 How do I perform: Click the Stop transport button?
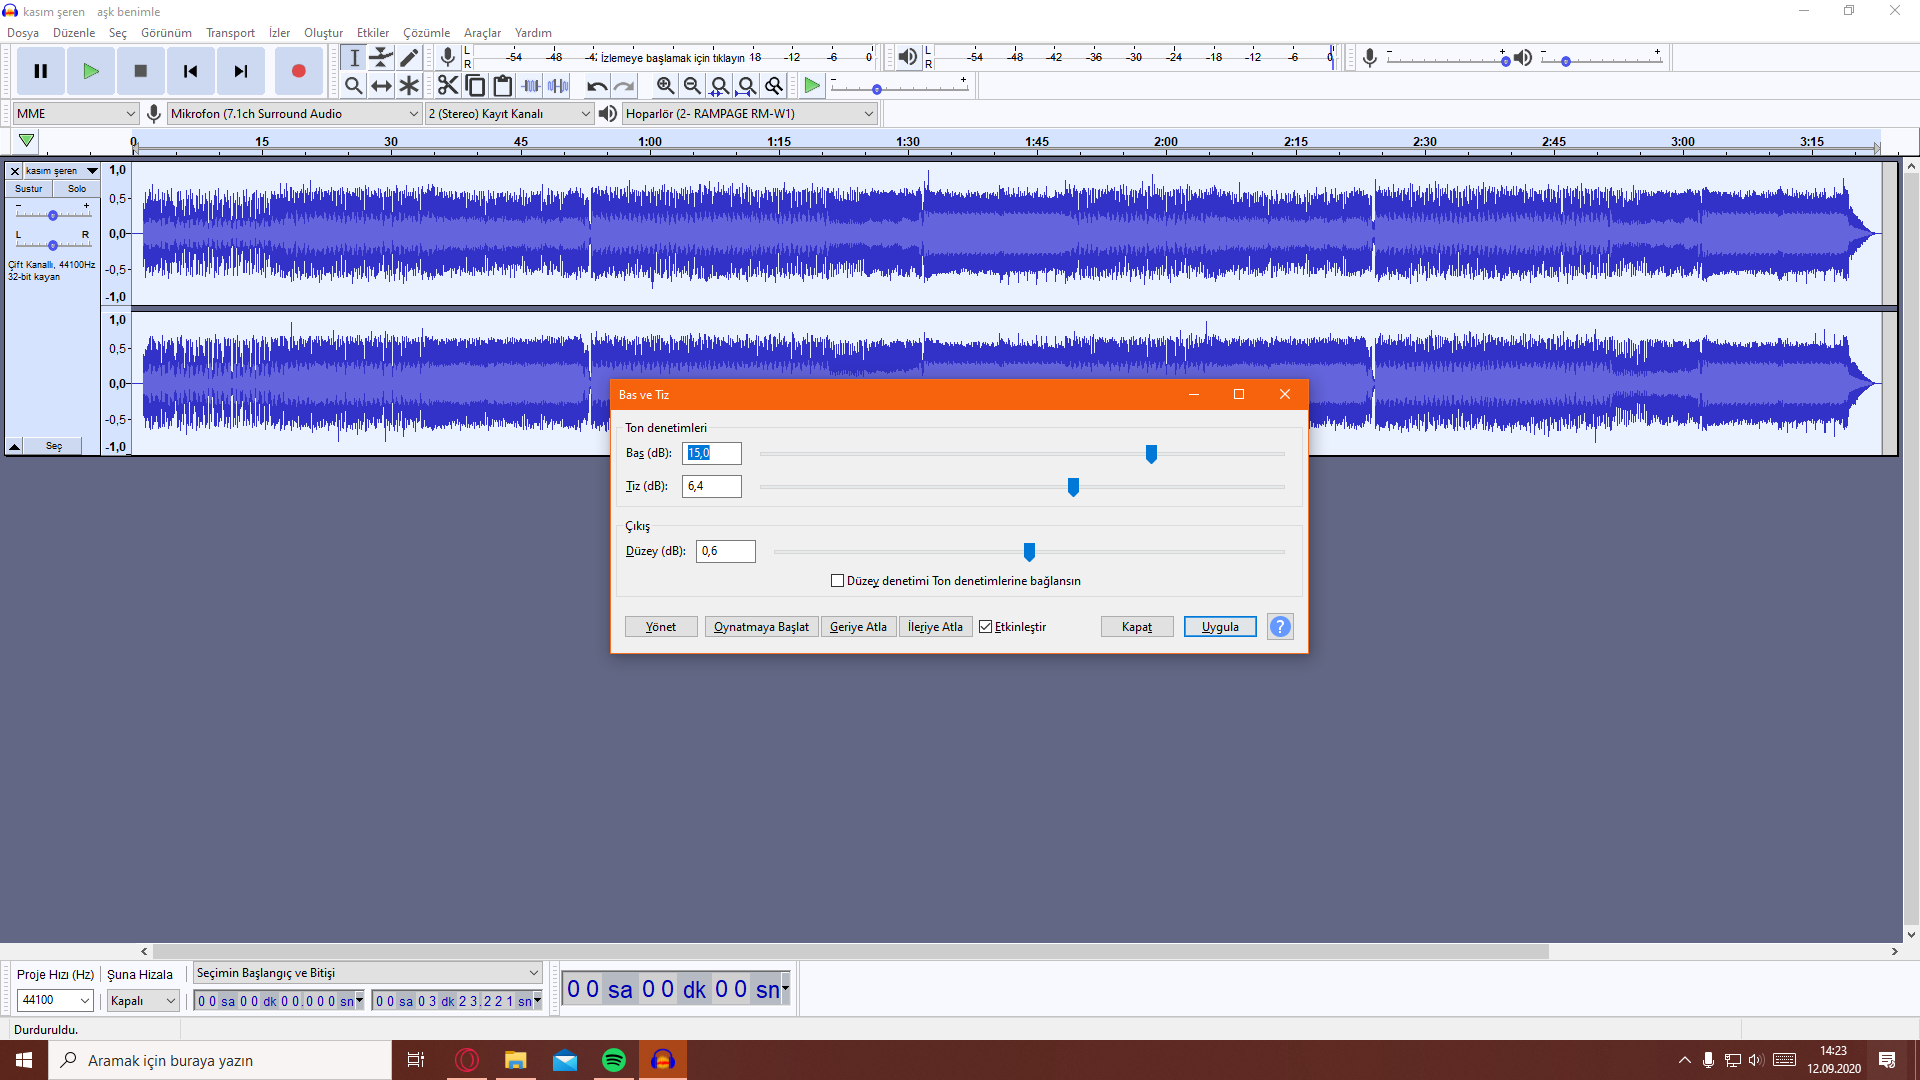(141, 71)
